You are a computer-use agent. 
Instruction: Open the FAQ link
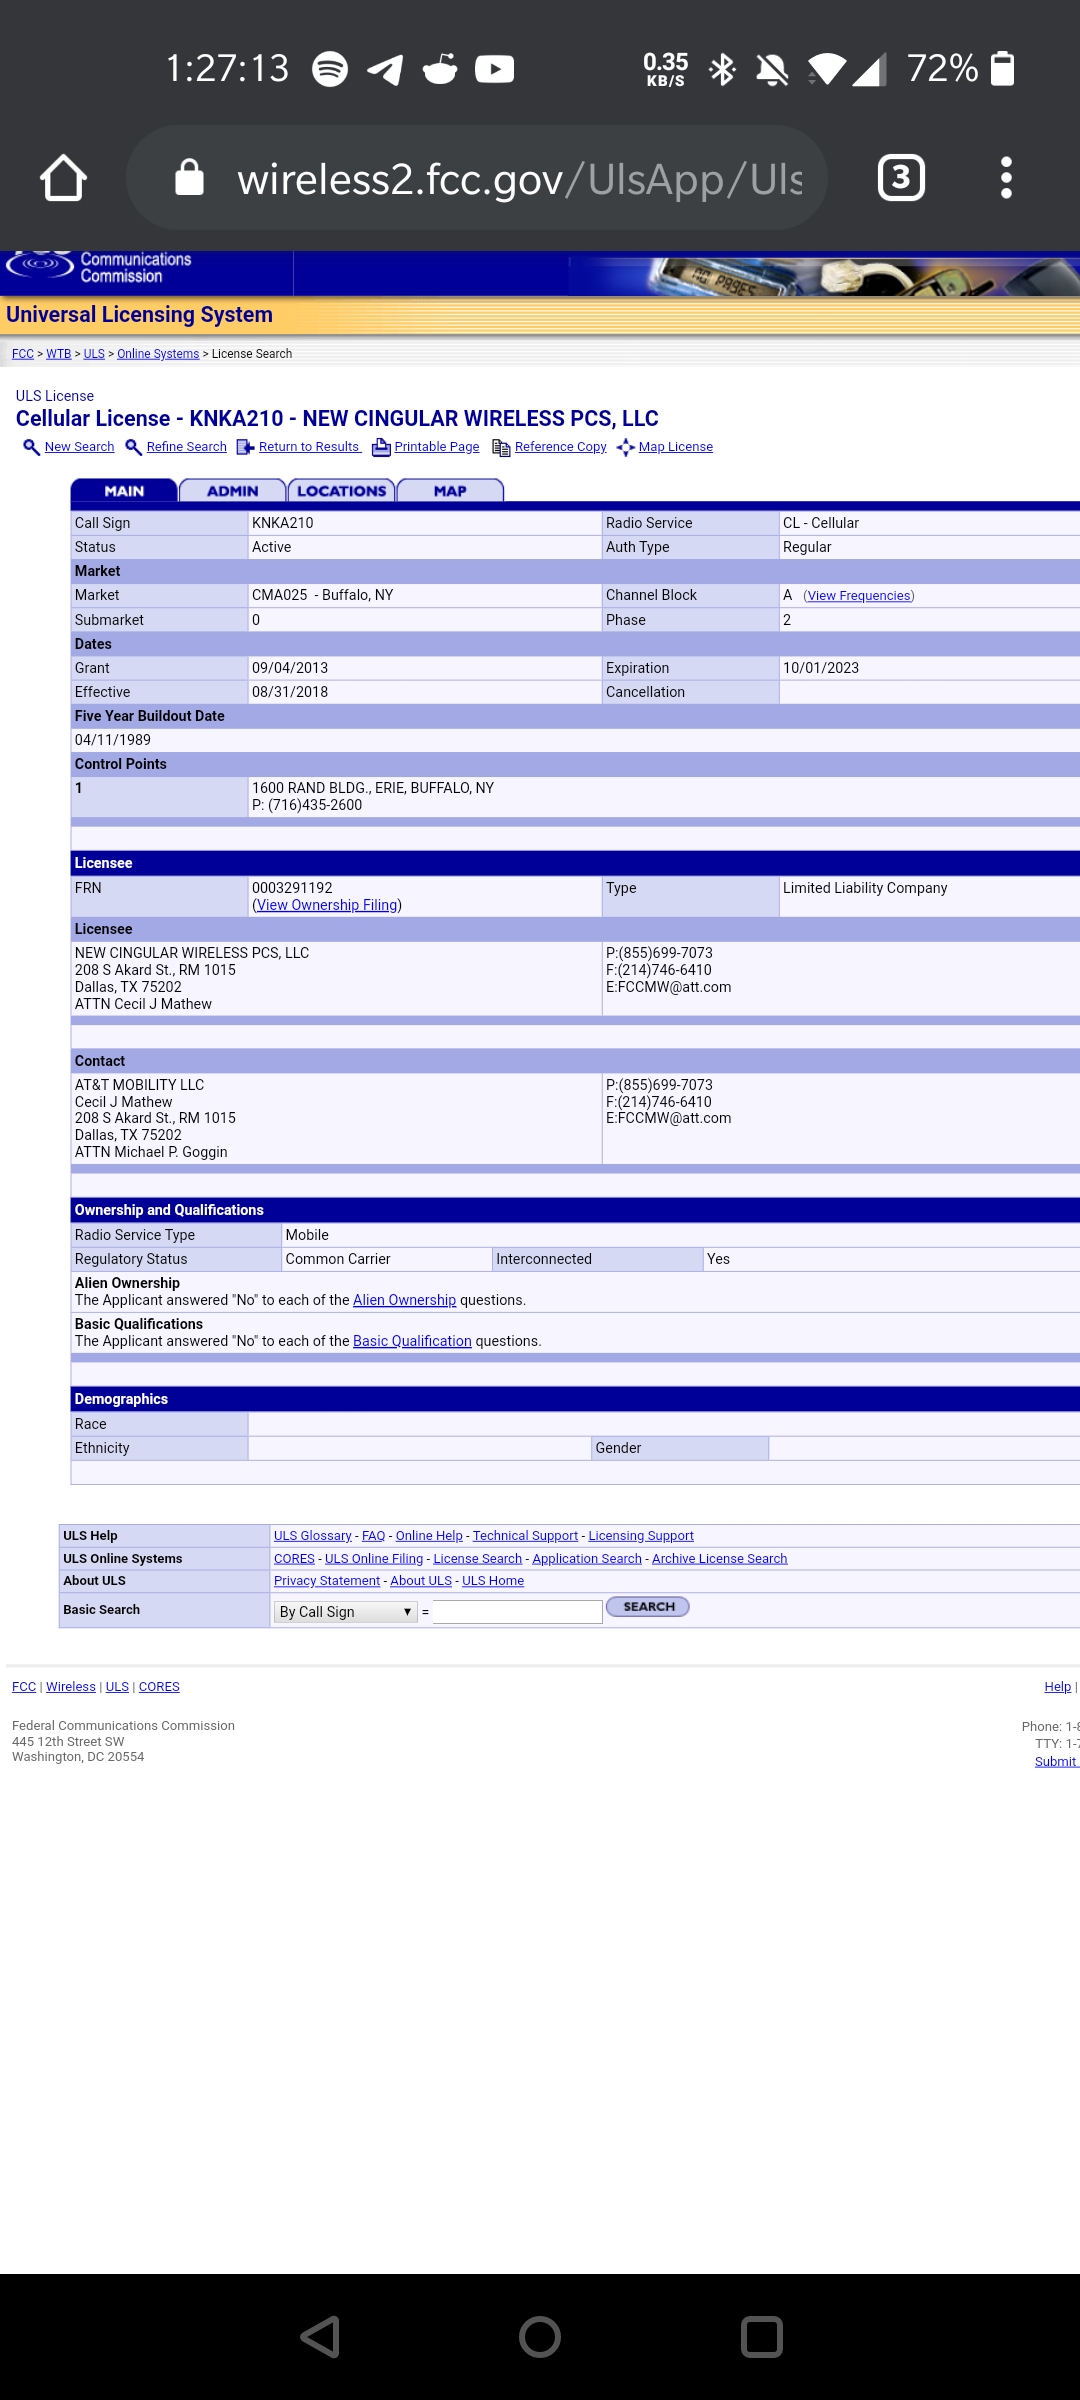point(373,1536)
